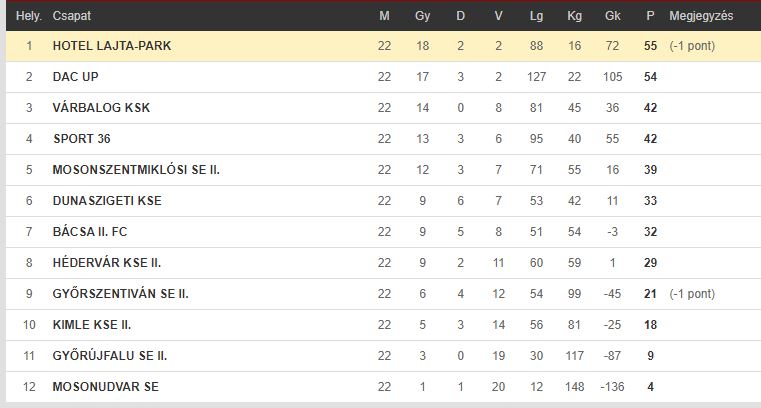761x408 pixels.
Task: Click the Gk goal difference header
Action: coord(612,16)
